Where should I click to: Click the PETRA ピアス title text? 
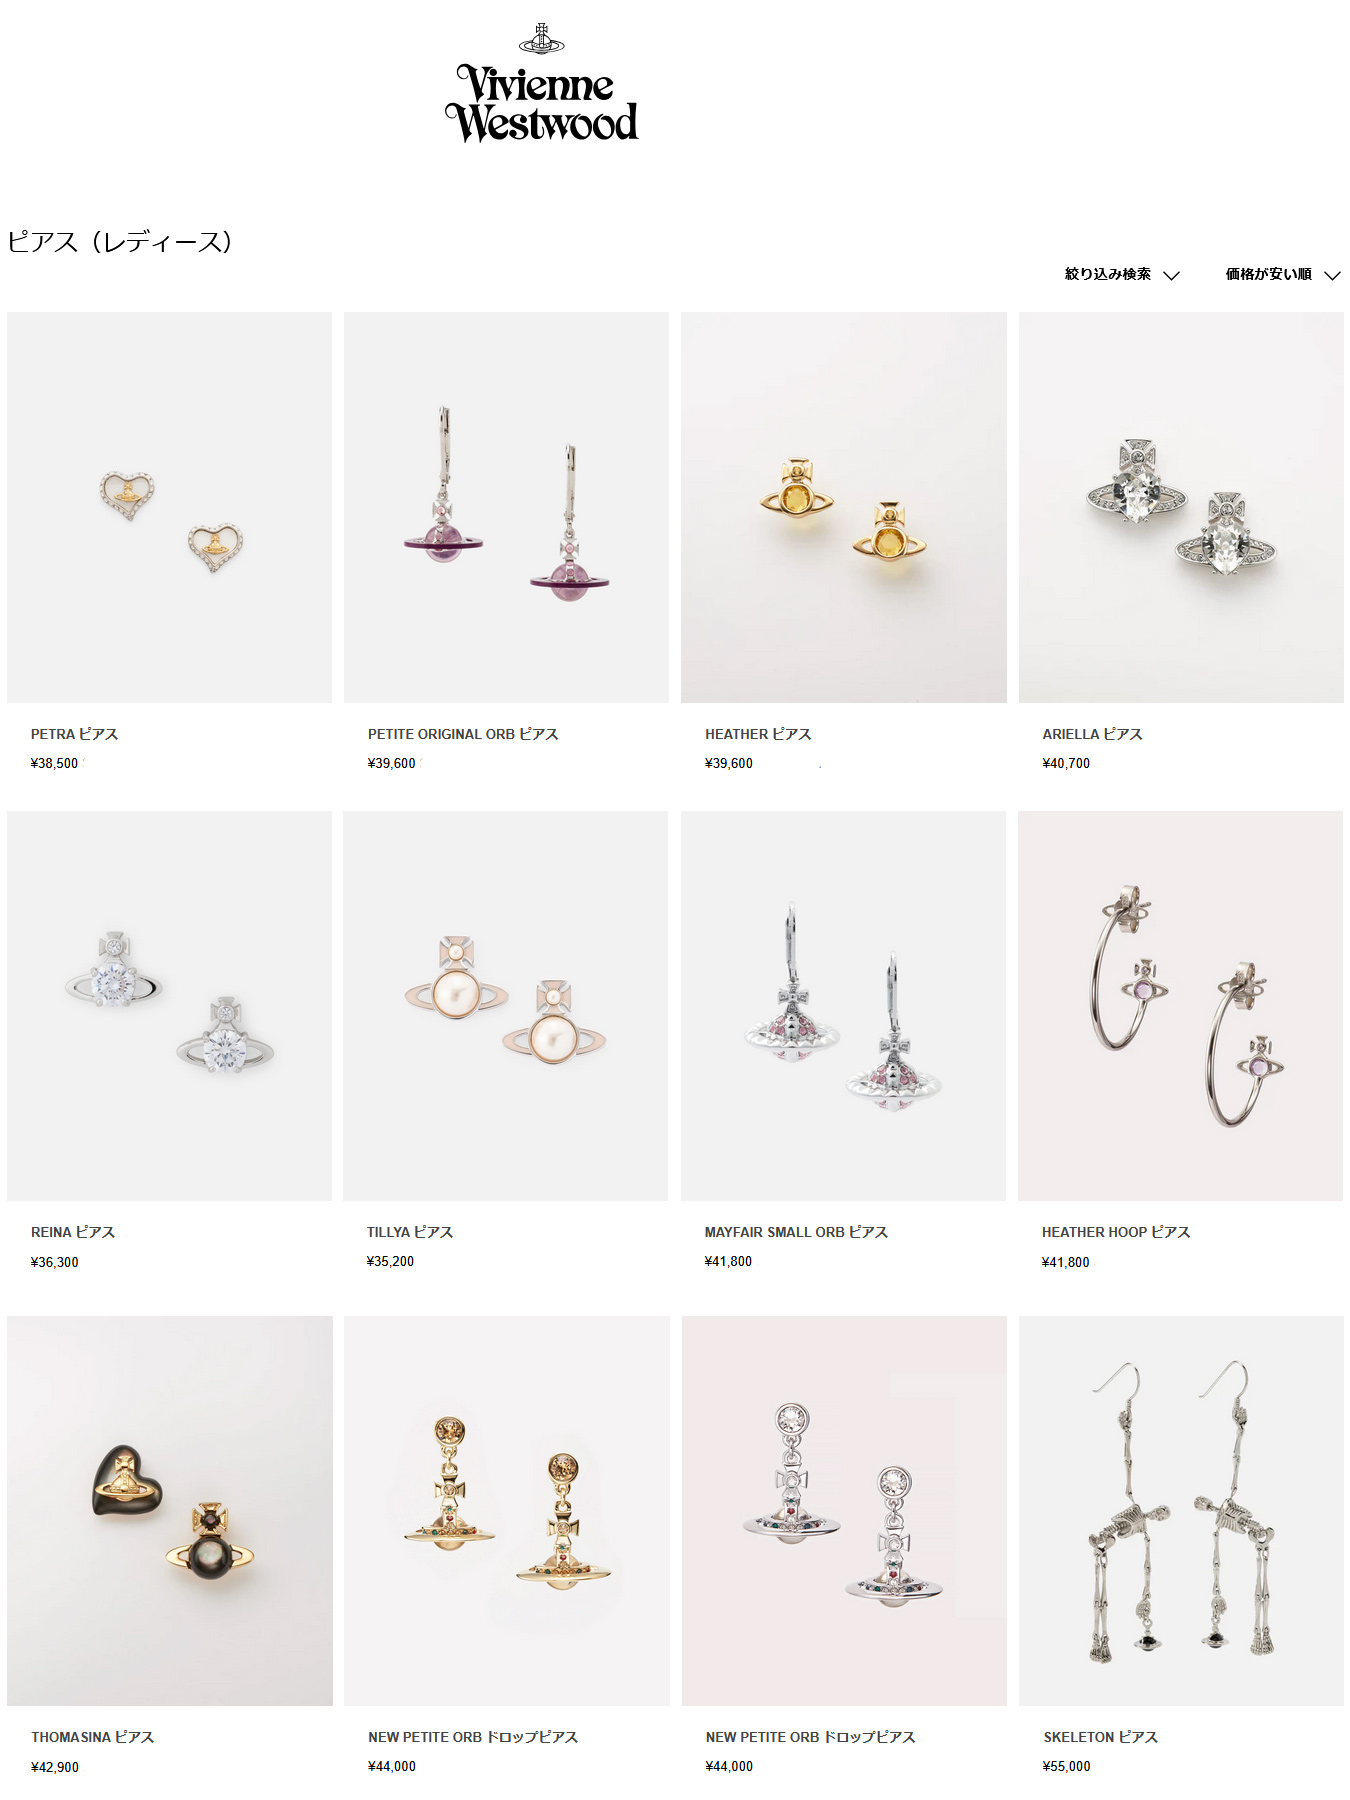tap(74, 734)
